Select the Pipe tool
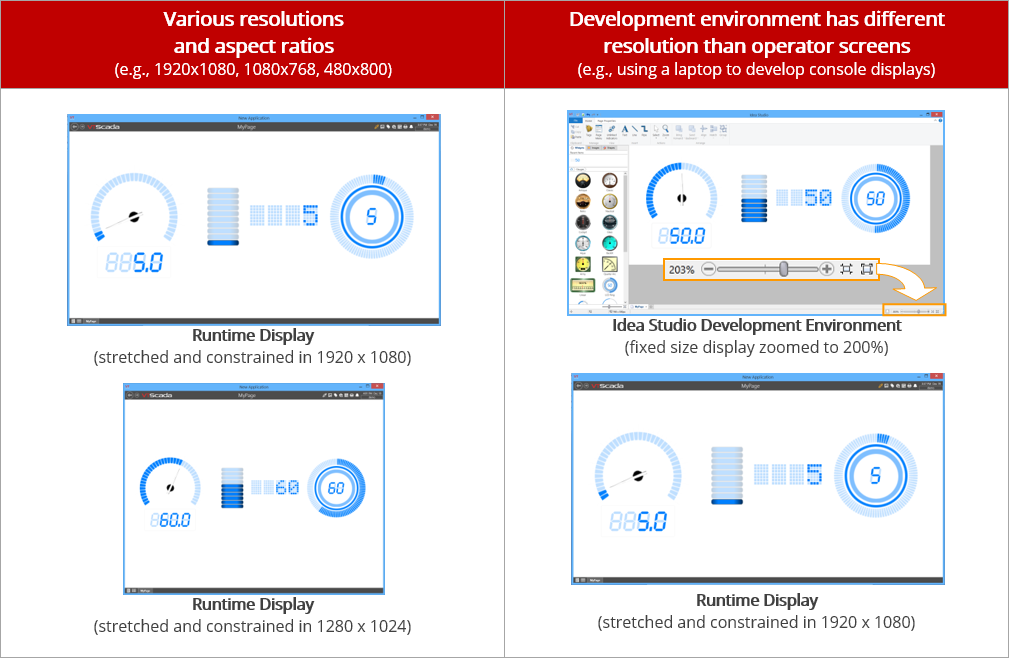Viewport: 1009px width, 658px height. pyautogui.click(x=645, y=130)
